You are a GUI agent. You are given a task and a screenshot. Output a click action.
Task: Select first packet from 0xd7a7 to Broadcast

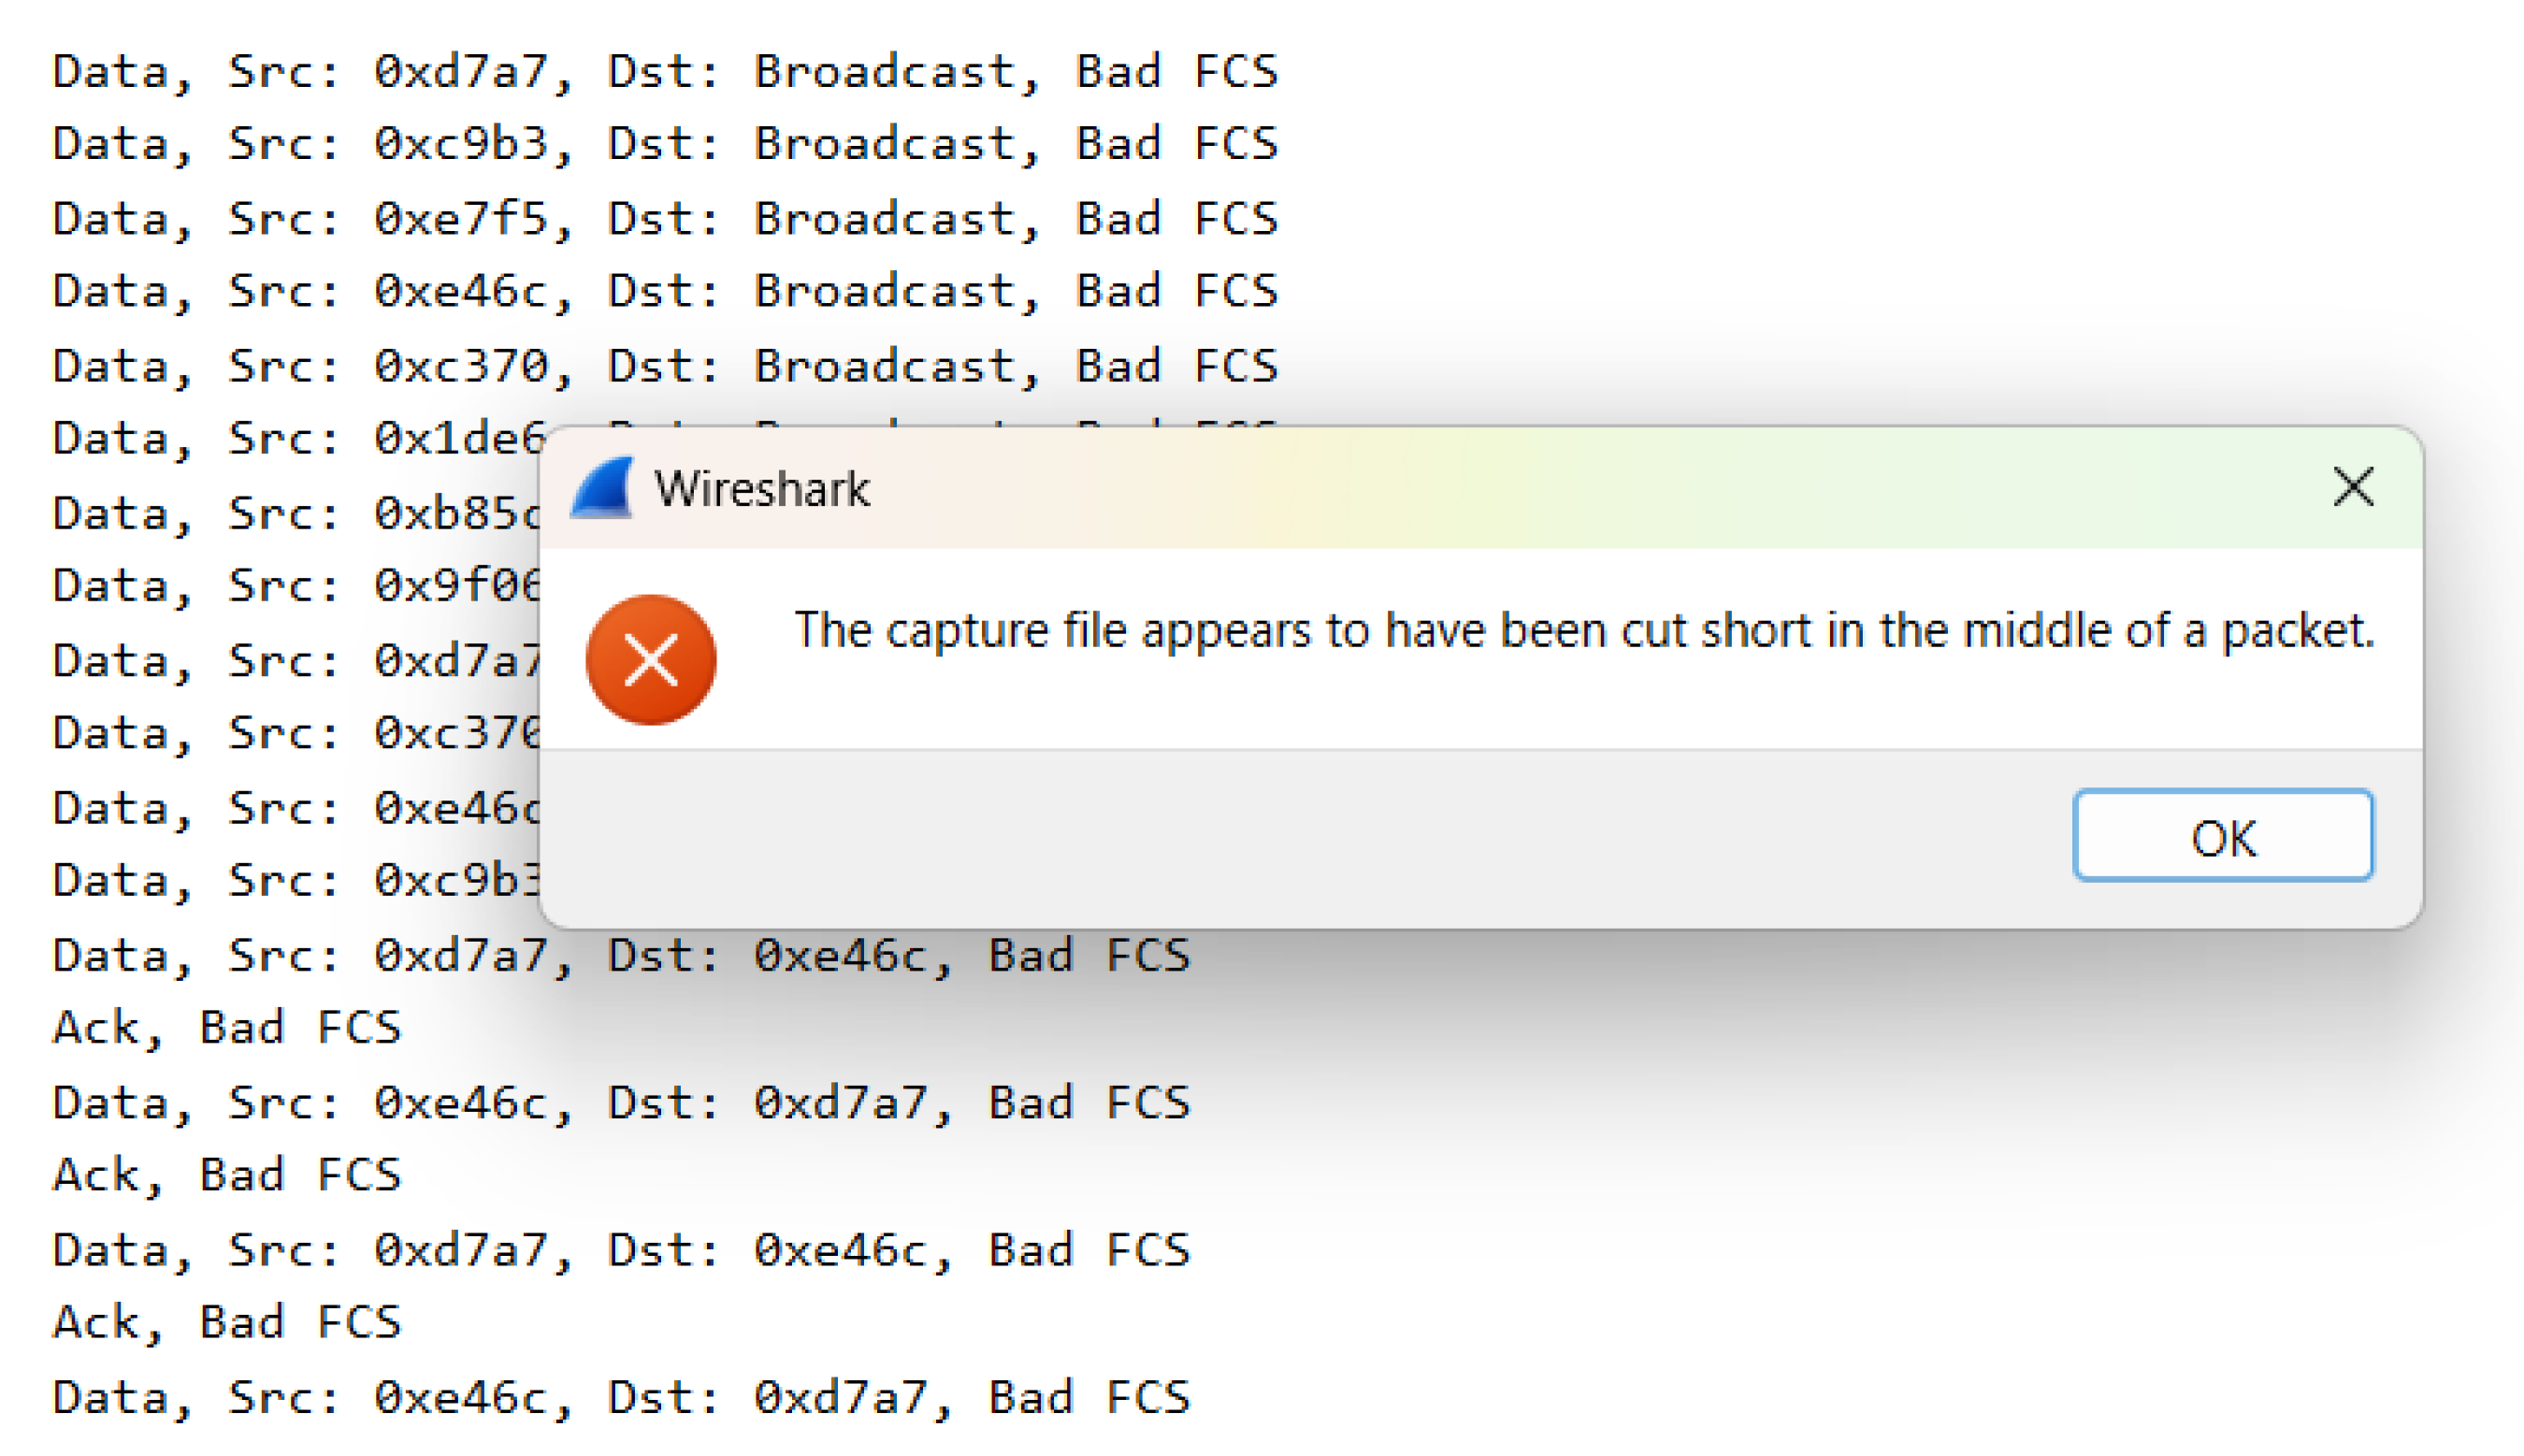pyautogui.click(x=664, y=72)
